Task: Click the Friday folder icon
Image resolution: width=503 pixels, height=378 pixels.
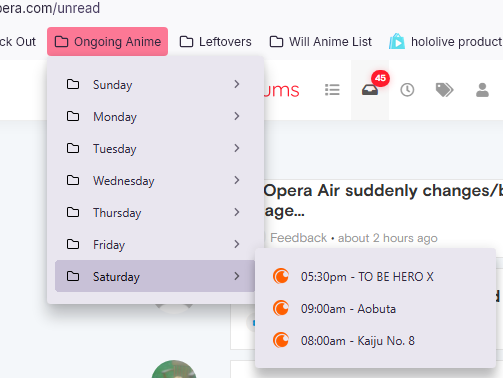Action: [73, 244]
